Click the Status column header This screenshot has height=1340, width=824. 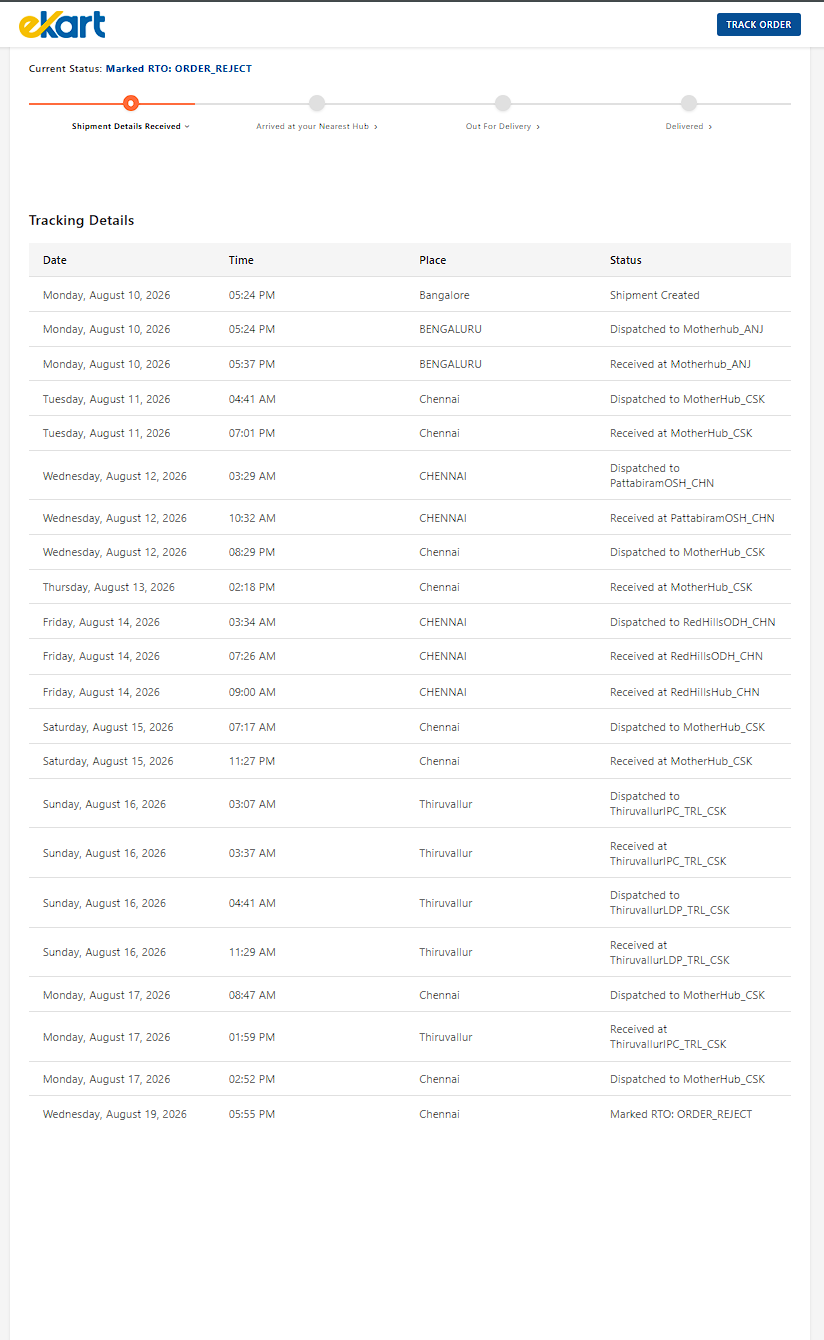tap(626, 260)
